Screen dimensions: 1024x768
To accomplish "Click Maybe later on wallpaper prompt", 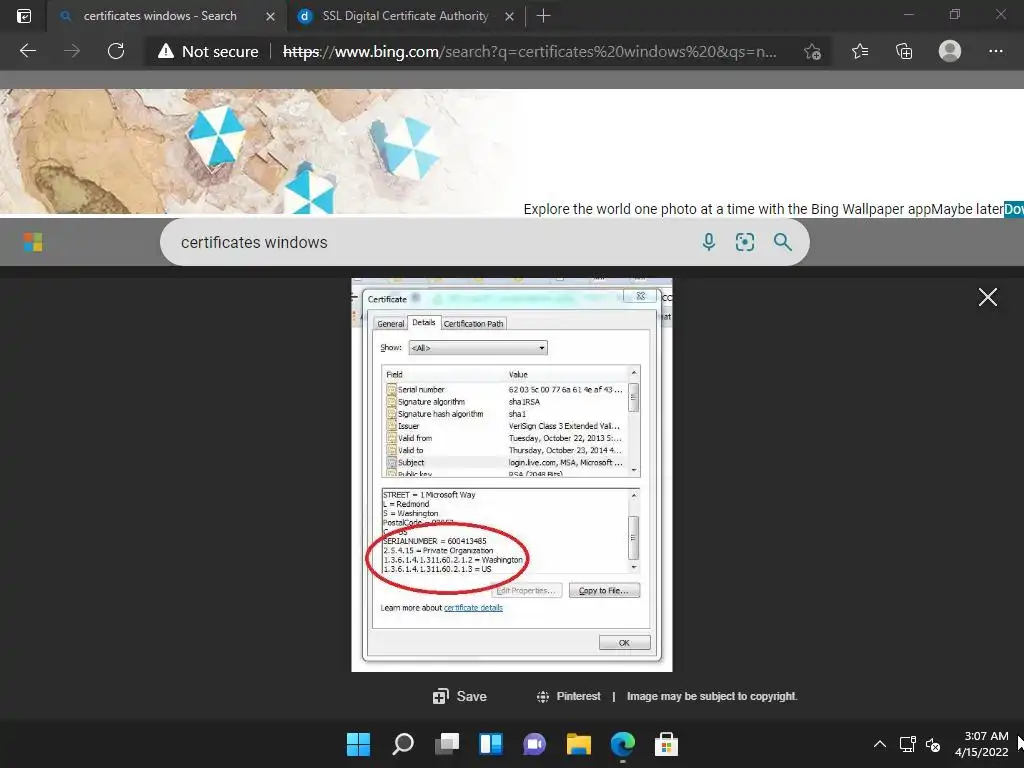I will point(967,209).
